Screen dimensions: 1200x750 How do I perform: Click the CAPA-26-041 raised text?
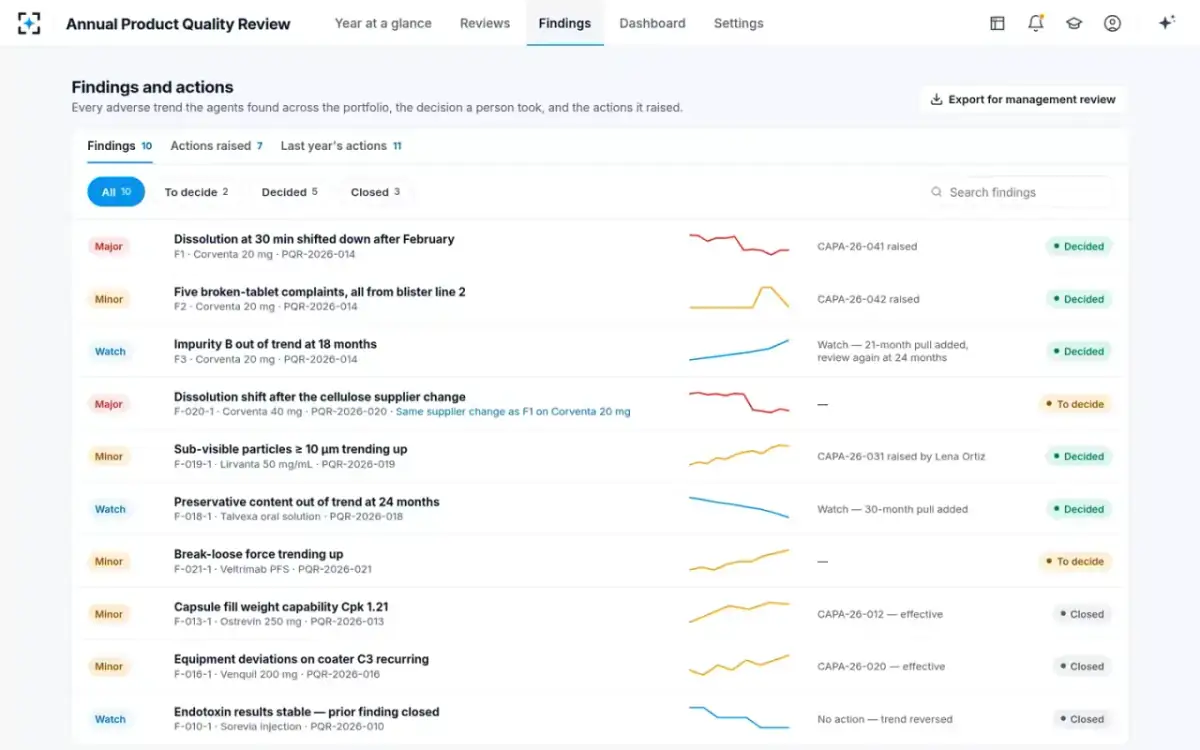pos(867,246)
